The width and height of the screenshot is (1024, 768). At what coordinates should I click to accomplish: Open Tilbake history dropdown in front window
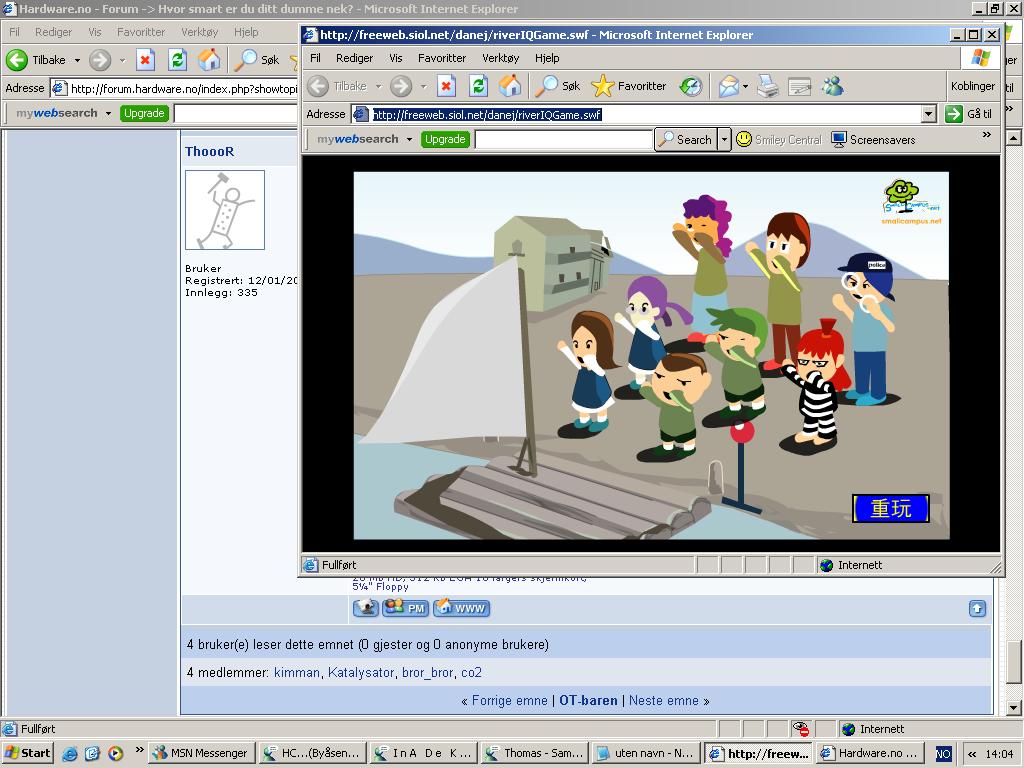tap(378, 86)
